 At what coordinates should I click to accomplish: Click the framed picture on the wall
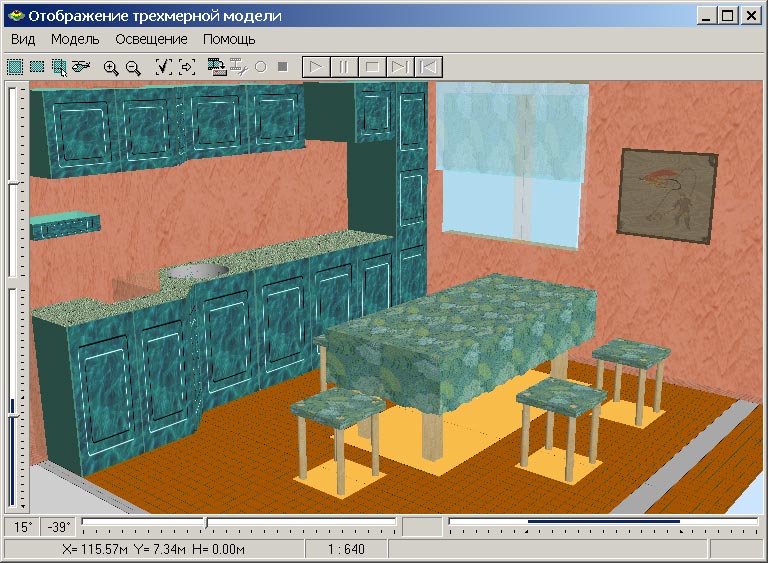[x=667, y=196]
